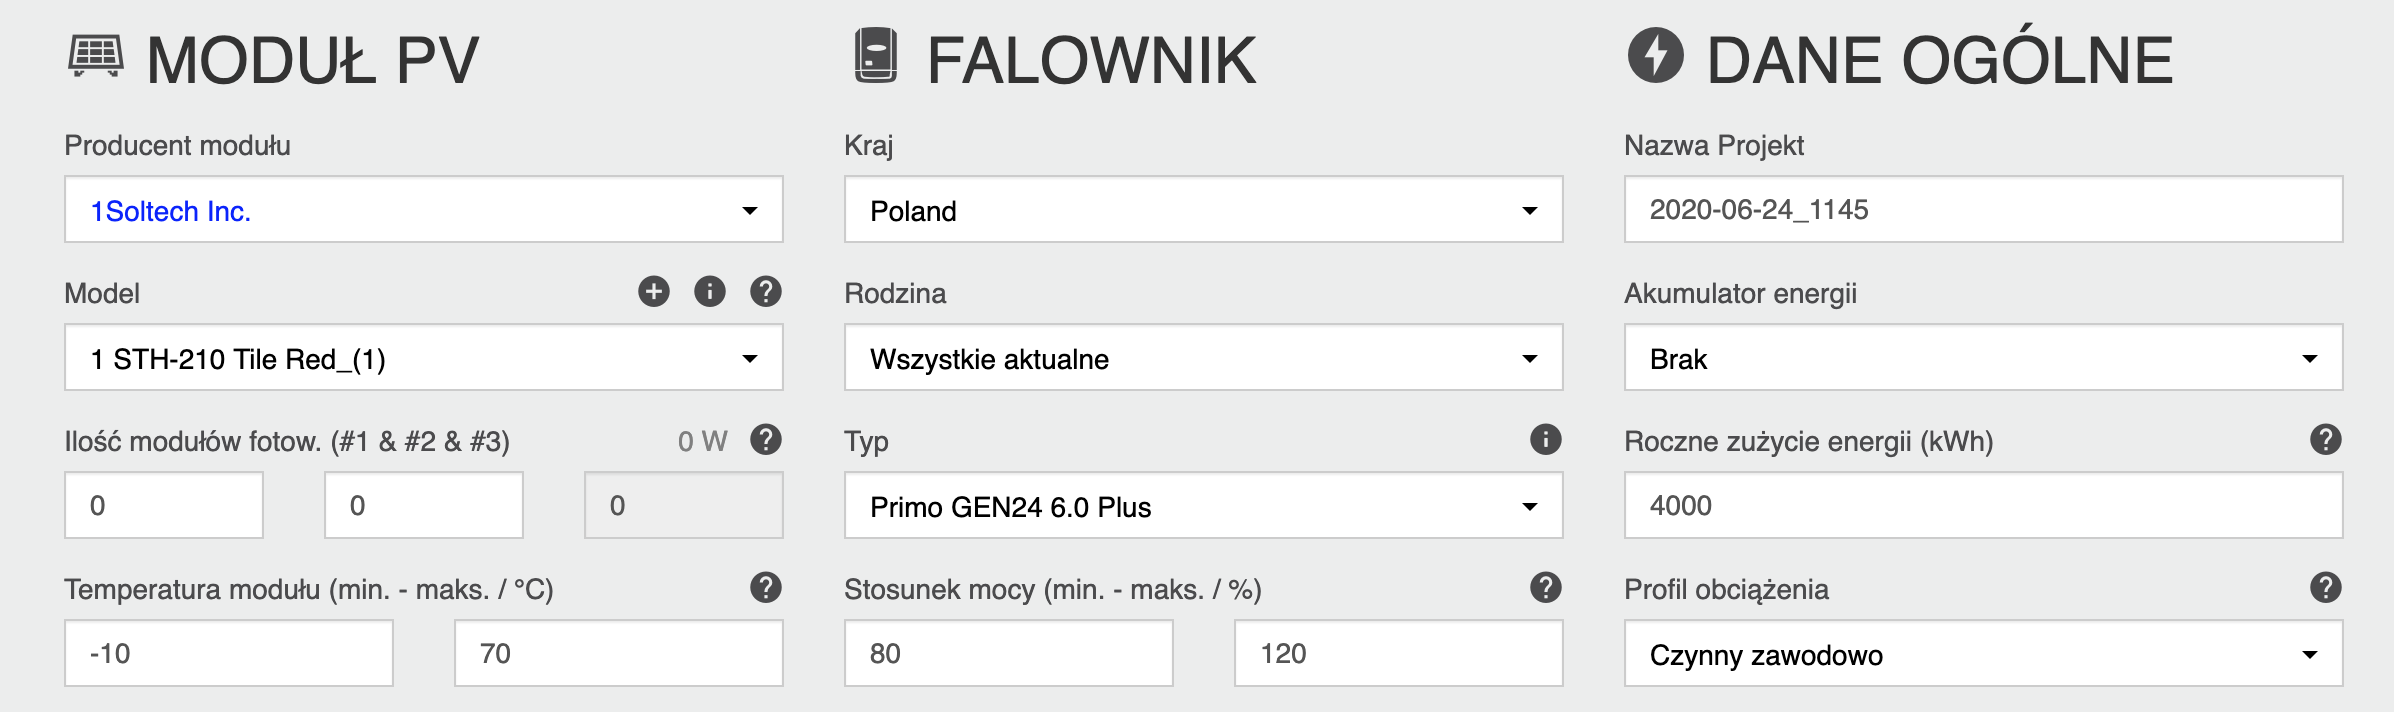Click the info icon beside Model label

[x=710, y=291]
